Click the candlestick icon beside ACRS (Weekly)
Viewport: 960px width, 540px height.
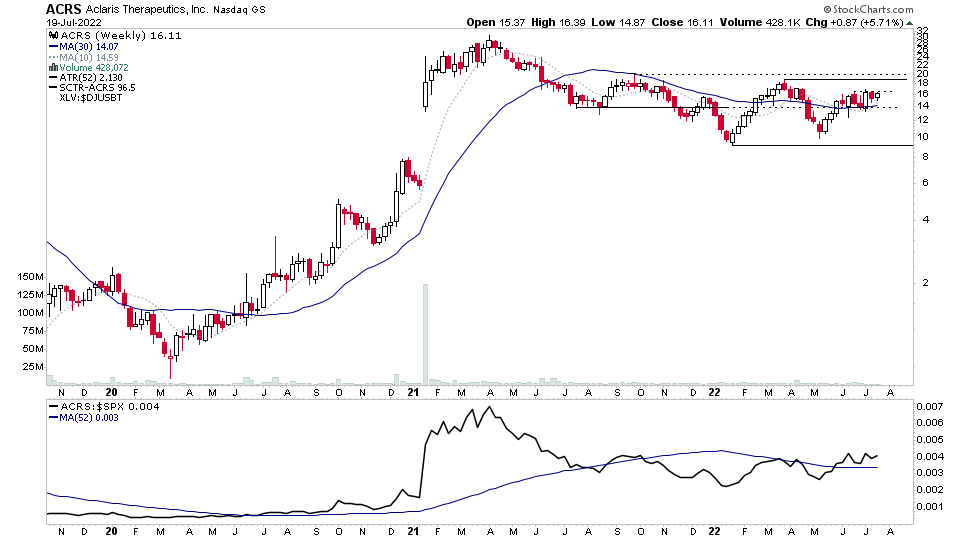(x=54, y=36)
